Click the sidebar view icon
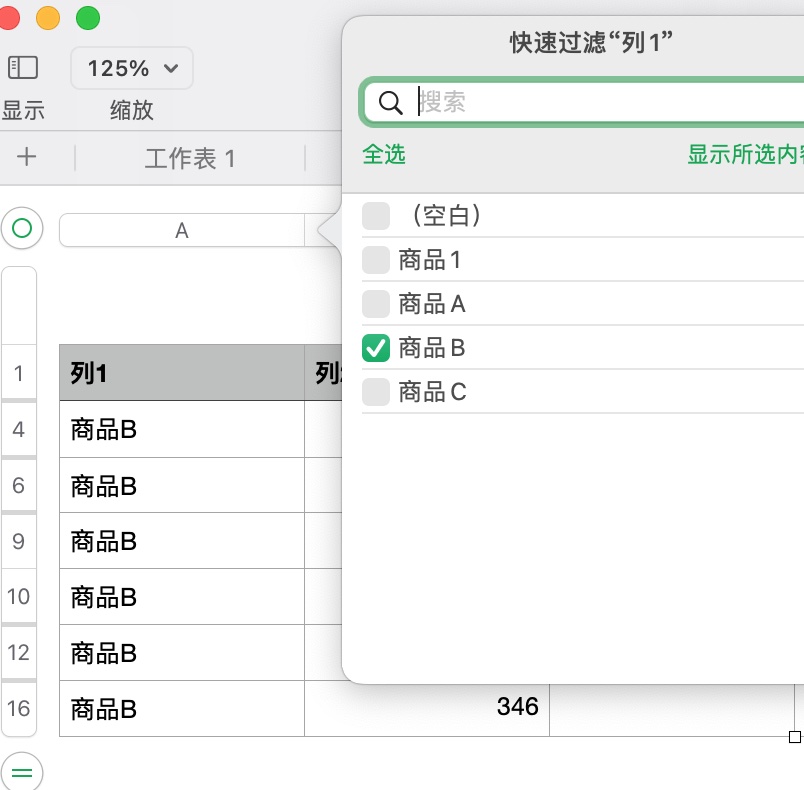The height and width of the screenshot is (790, 804). coord(23,67)
